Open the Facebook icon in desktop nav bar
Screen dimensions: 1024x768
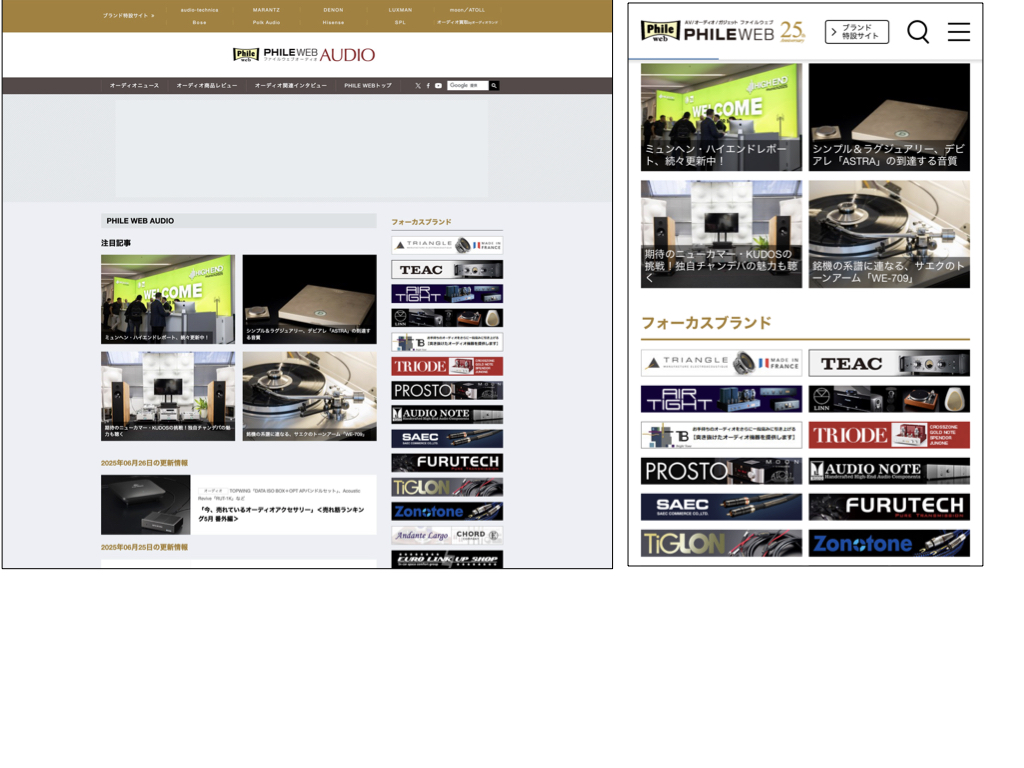pos(428,86)
